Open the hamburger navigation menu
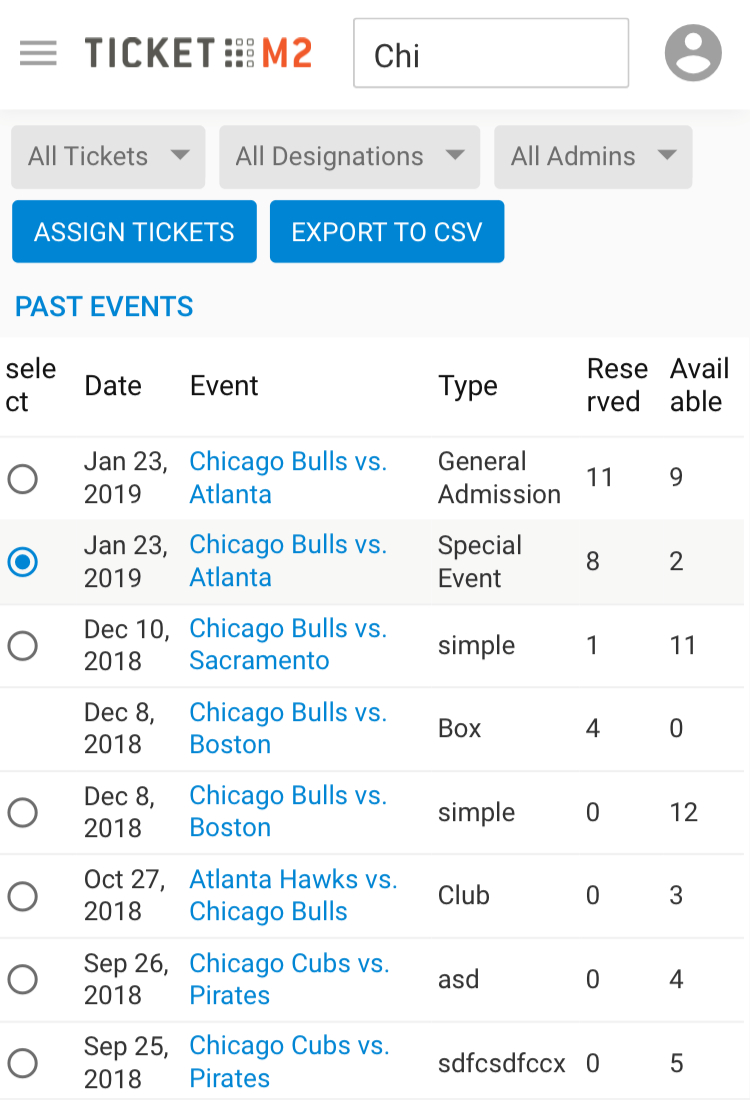 [x=38, y=53]
